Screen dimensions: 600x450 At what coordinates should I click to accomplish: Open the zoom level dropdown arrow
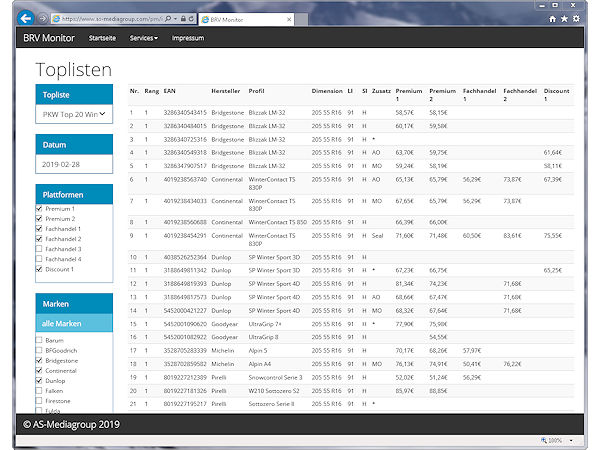coord(571,441)
